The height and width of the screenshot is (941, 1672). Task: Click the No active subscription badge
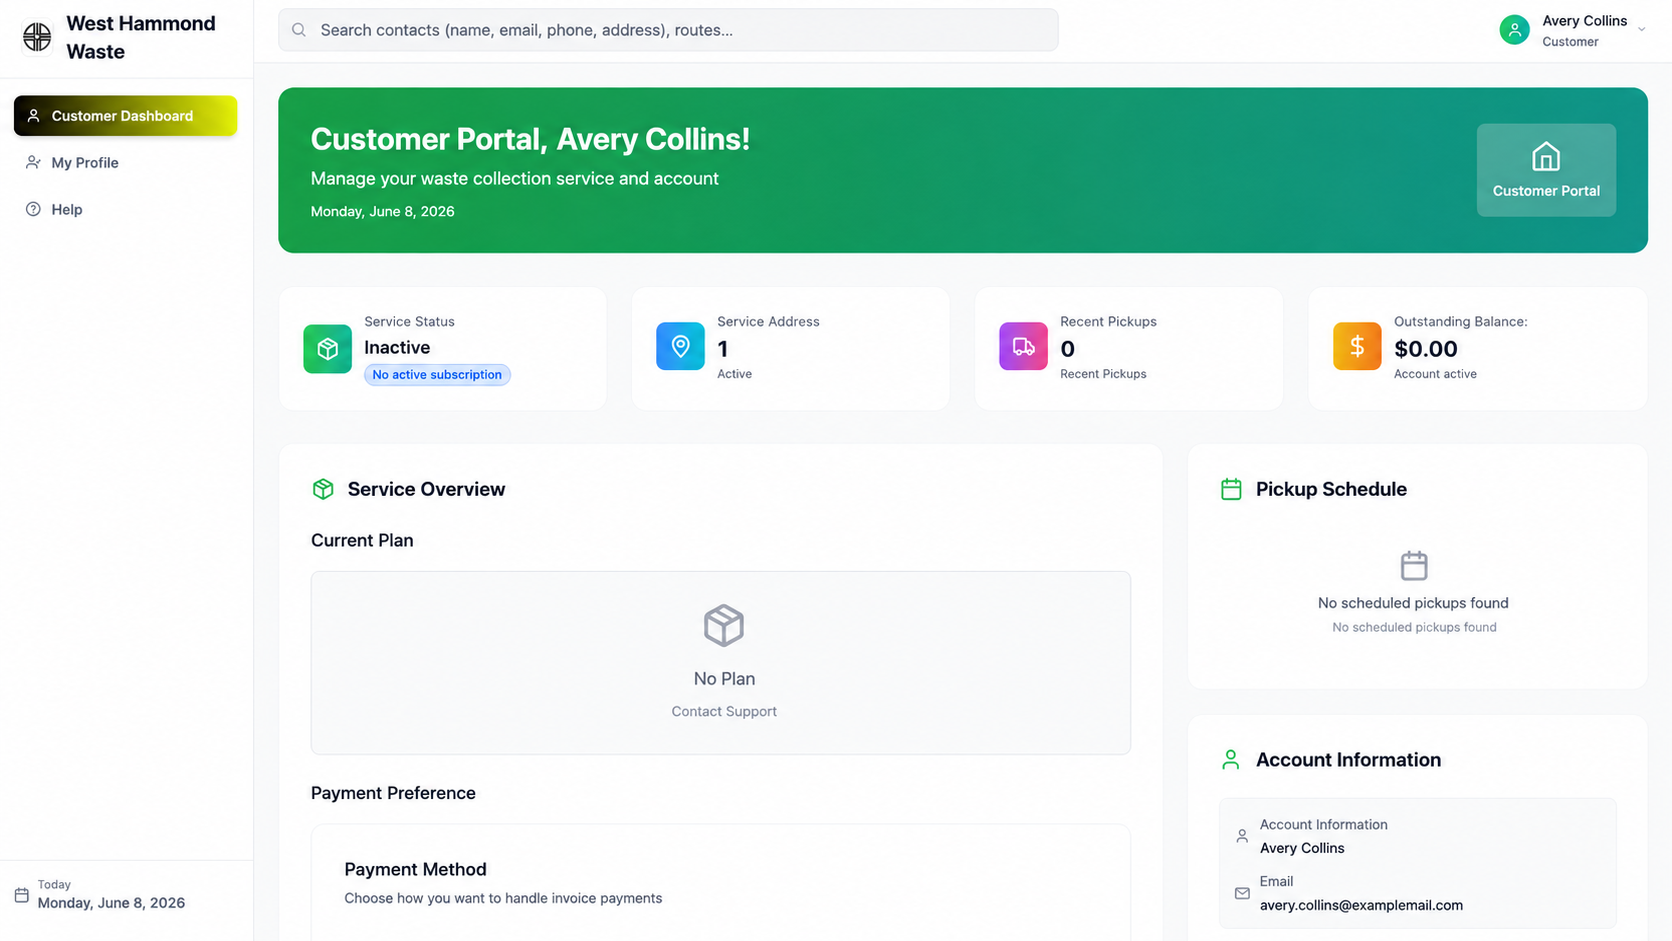point(437,374)
